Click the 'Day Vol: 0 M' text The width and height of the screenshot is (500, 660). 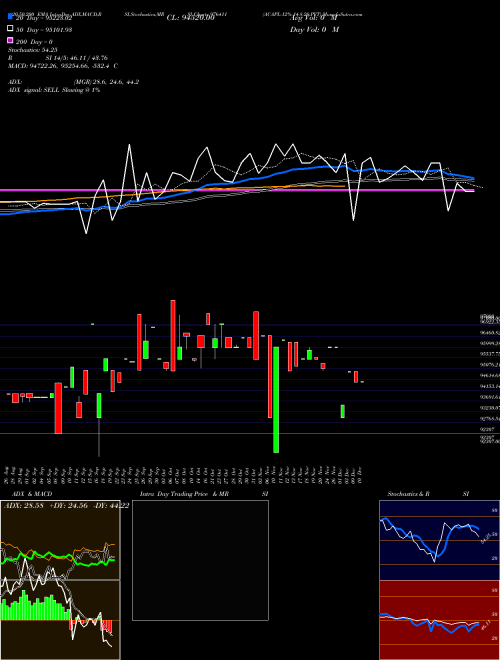(x=314, y=29)
